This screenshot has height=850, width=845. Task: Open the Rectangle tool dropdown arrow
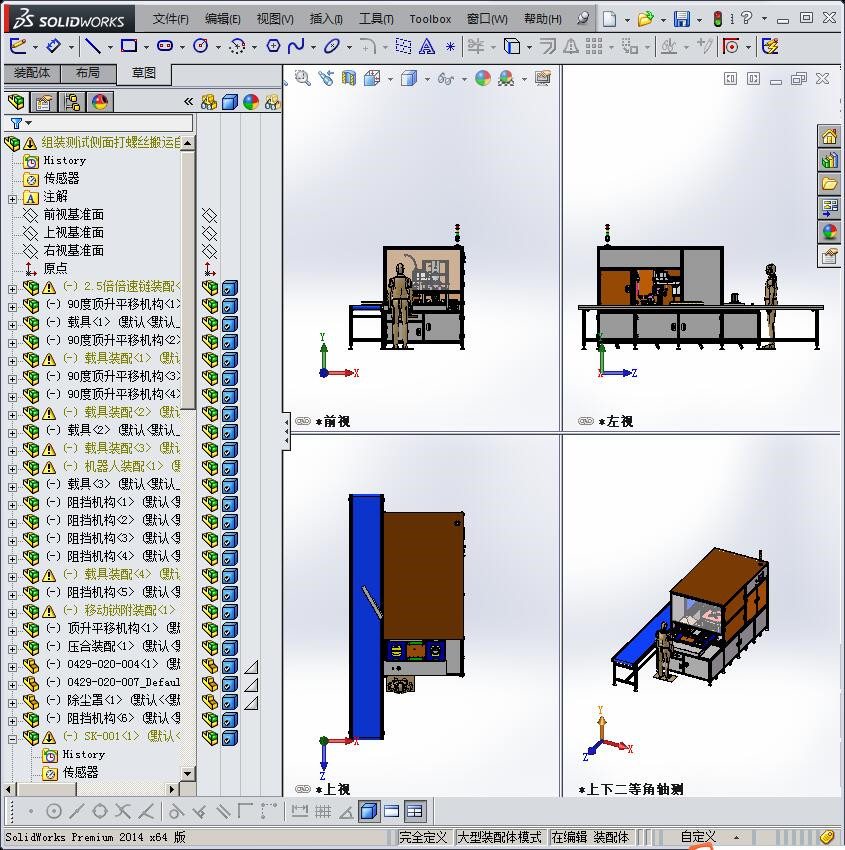coord(146,48)
